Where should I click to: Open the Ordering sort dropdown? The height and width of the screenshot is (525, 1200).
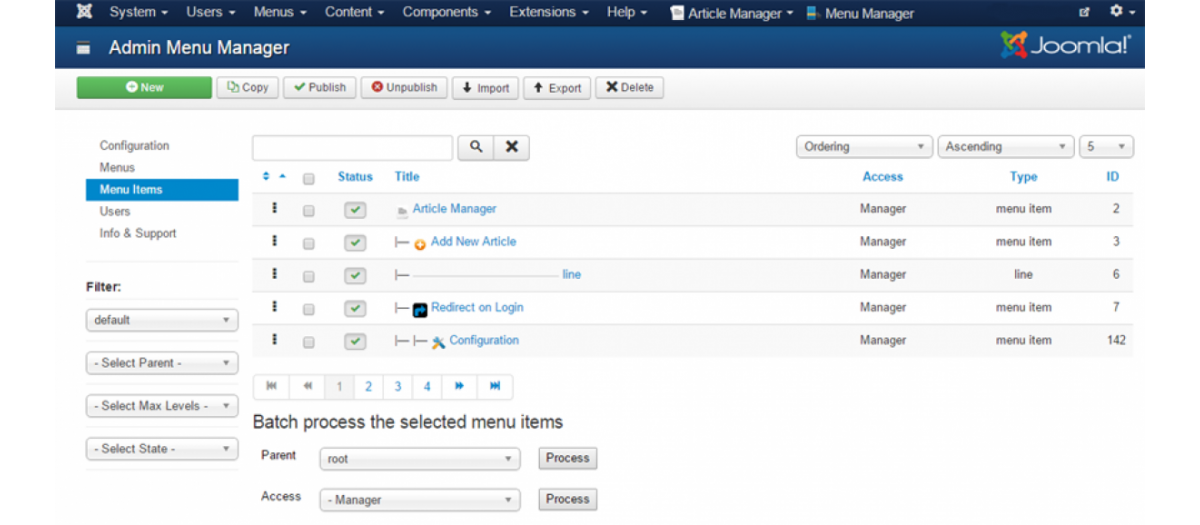click(865, 147)
